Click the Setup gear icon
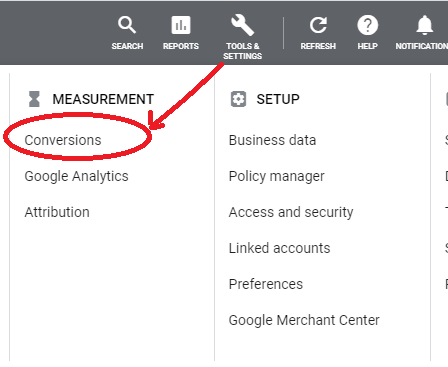 (238, 99)
